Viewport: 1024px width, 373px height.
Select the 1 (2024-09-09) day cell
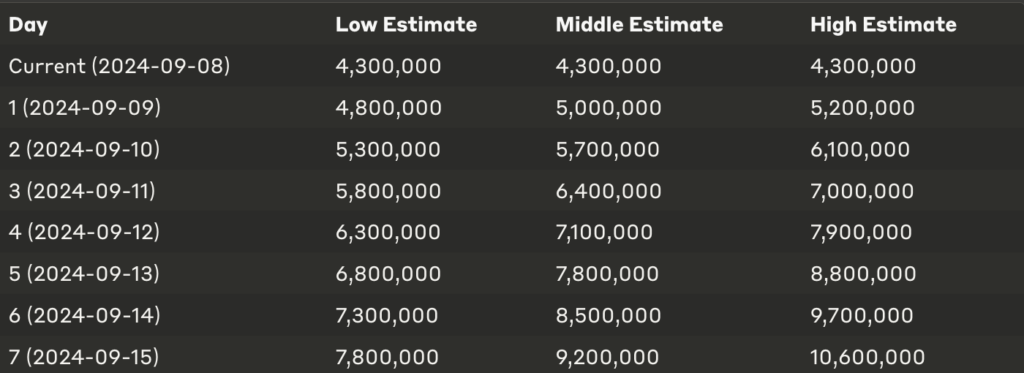(85, 108)
